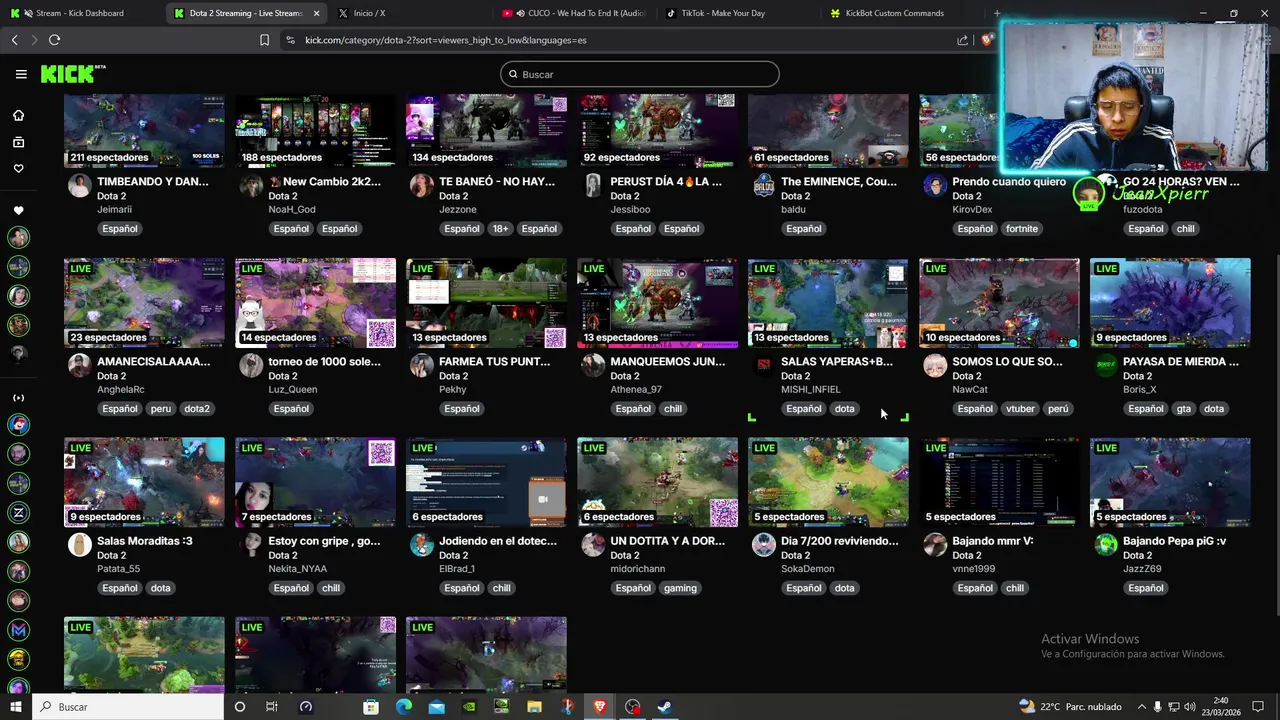Open NawCat channel avatar
This screenshot has height=720, width=1280.
coord(935,365)
